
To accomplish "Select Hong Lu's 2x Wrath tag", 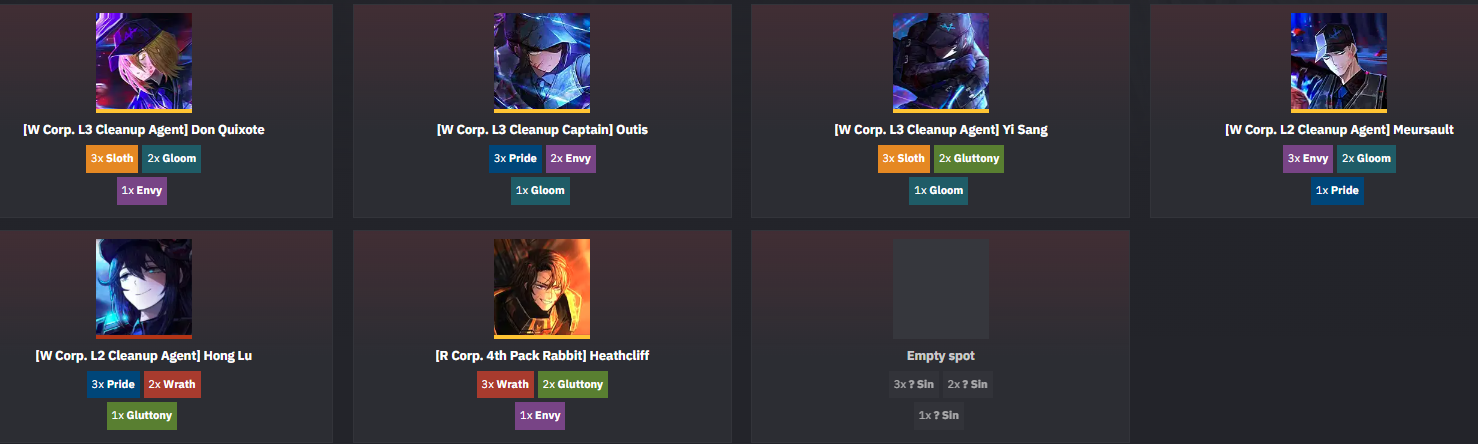I will coord(172,384).
